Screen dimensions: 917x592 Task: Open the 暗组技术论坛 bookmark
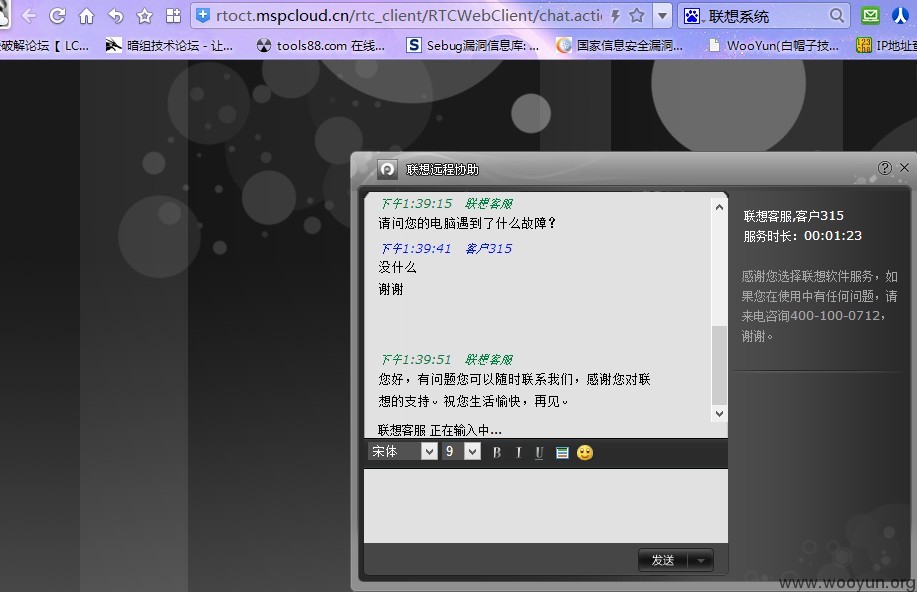tap(169, 45)
